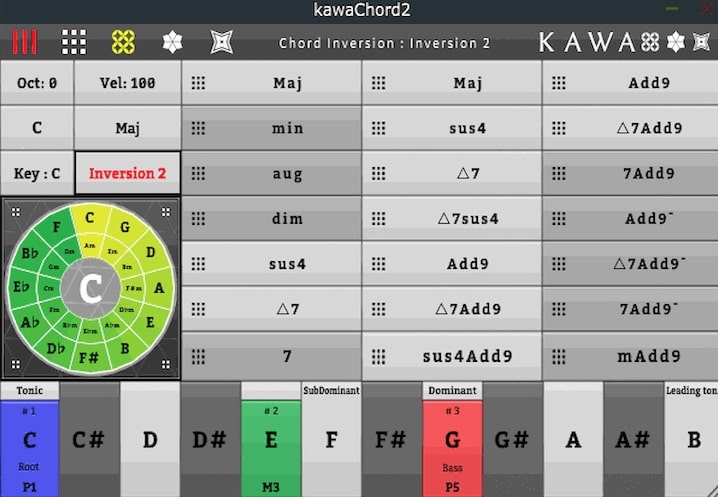The width and height of the screenshot is (718, 497).
Task: Toggle the C# piano key
Action: coord(90,440)
